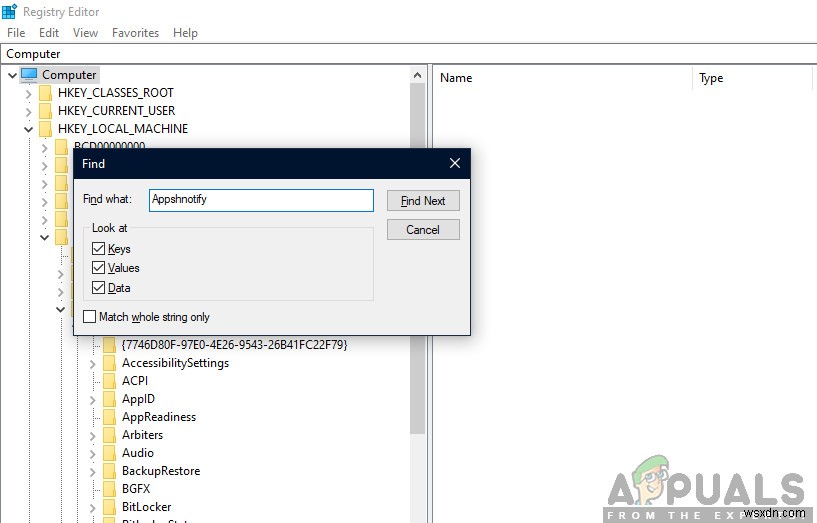Click the {7746D80F-97E0...} folder icon

tap(109, 345)
